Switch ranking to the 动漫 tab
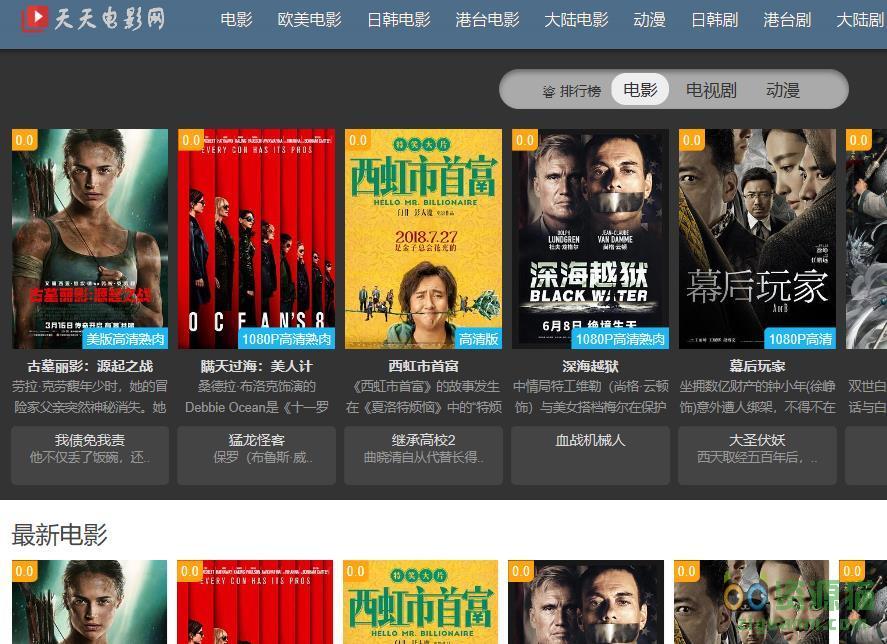Viewport: 887px width, 644px height. pos(783,90)
